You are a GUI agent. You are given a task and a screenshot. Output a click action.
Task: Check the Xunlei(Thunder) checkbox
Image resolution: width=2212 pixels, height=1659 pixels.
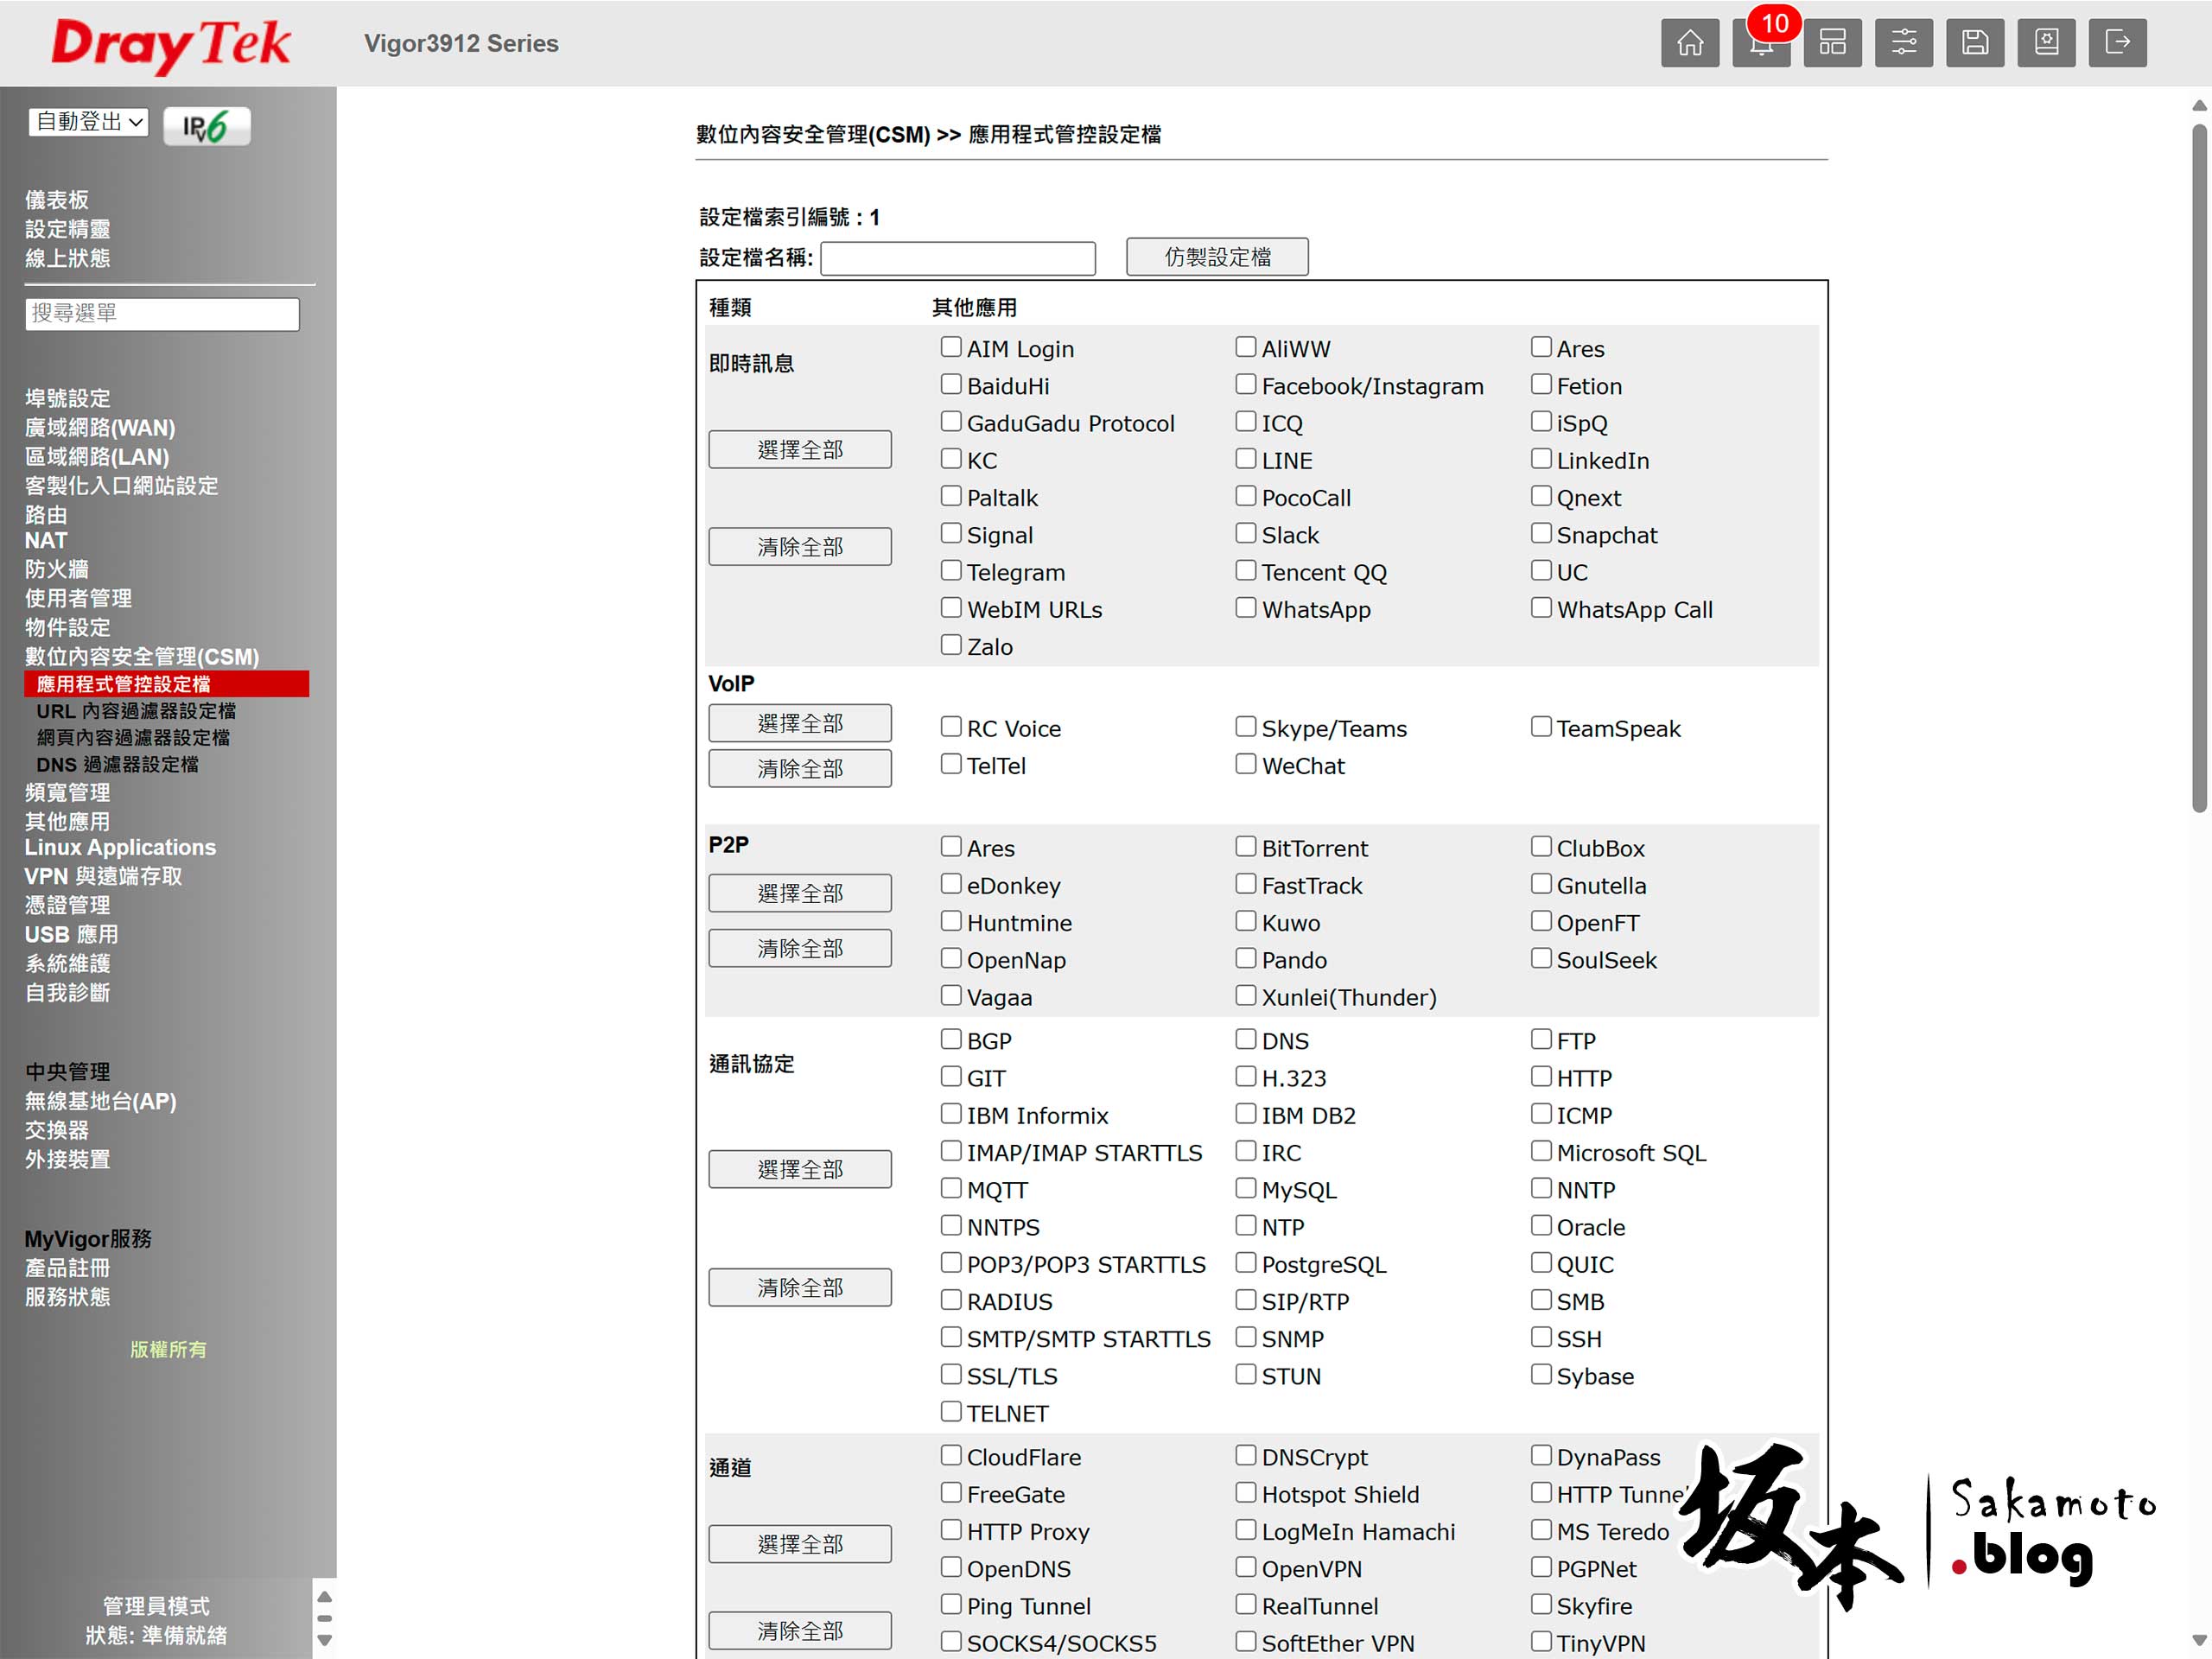pos(1245,996)
